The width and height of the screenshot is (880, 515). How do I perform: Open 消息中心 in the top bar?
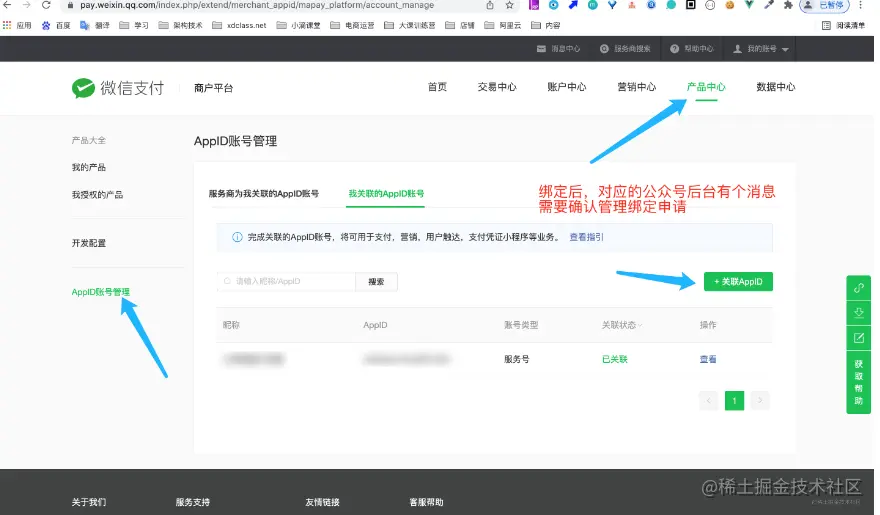(558, 49)
